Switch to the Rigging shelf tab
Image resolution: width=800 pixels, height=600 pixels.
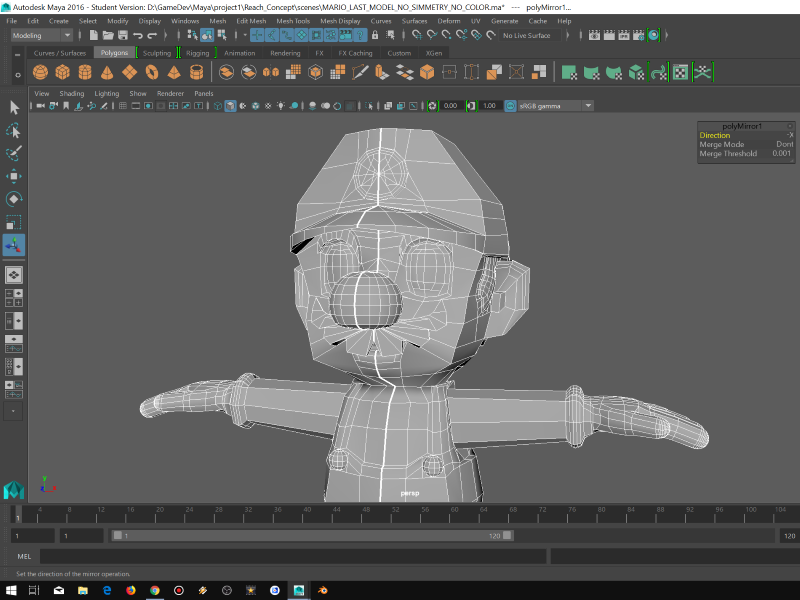[x=197, y=53]
